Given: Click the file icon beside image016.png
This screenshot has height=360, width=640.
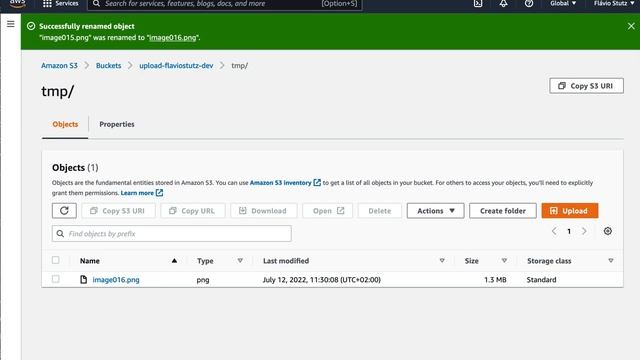Looking at the screenshot, I should click(84, 279).
